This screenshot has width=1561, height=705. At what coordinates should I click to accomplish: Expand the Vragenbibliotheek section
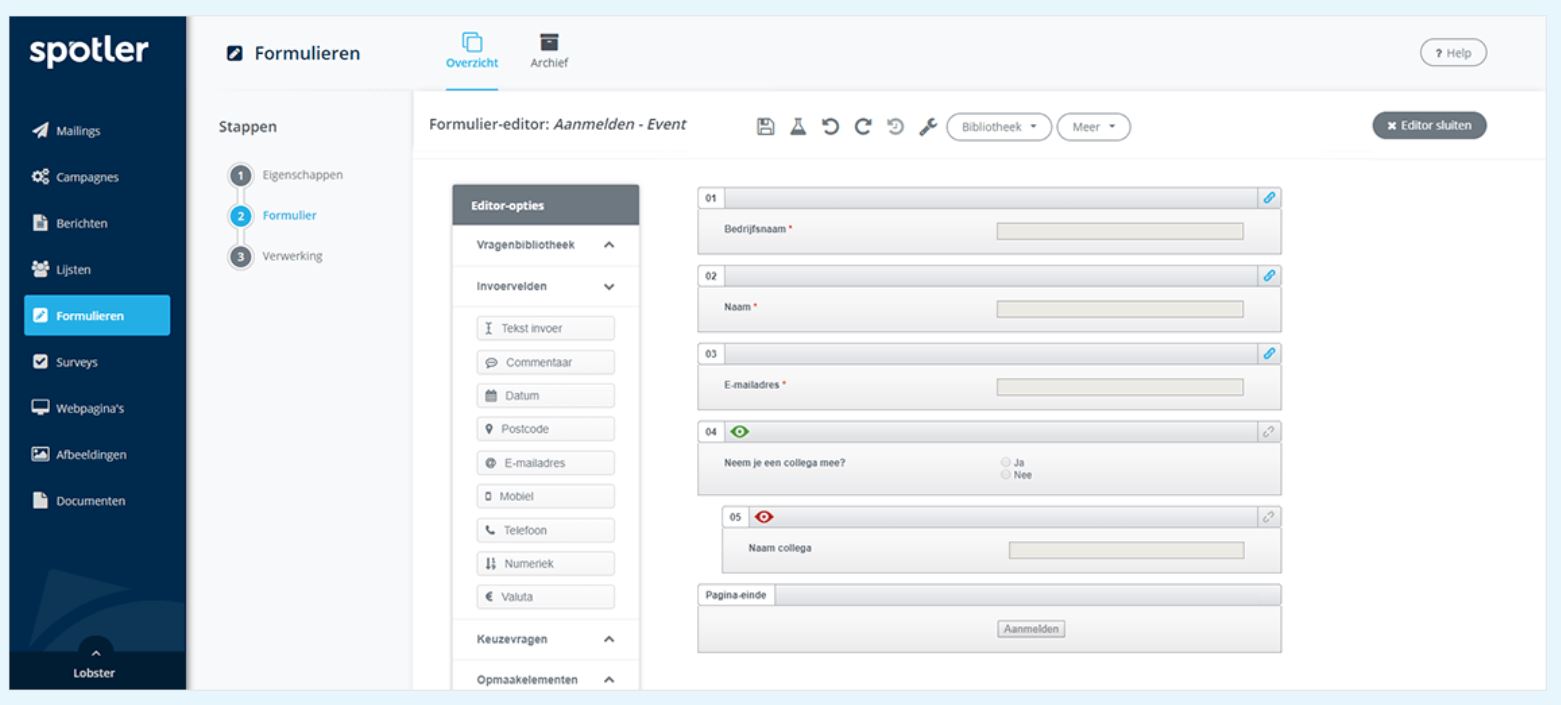(545, 245)
